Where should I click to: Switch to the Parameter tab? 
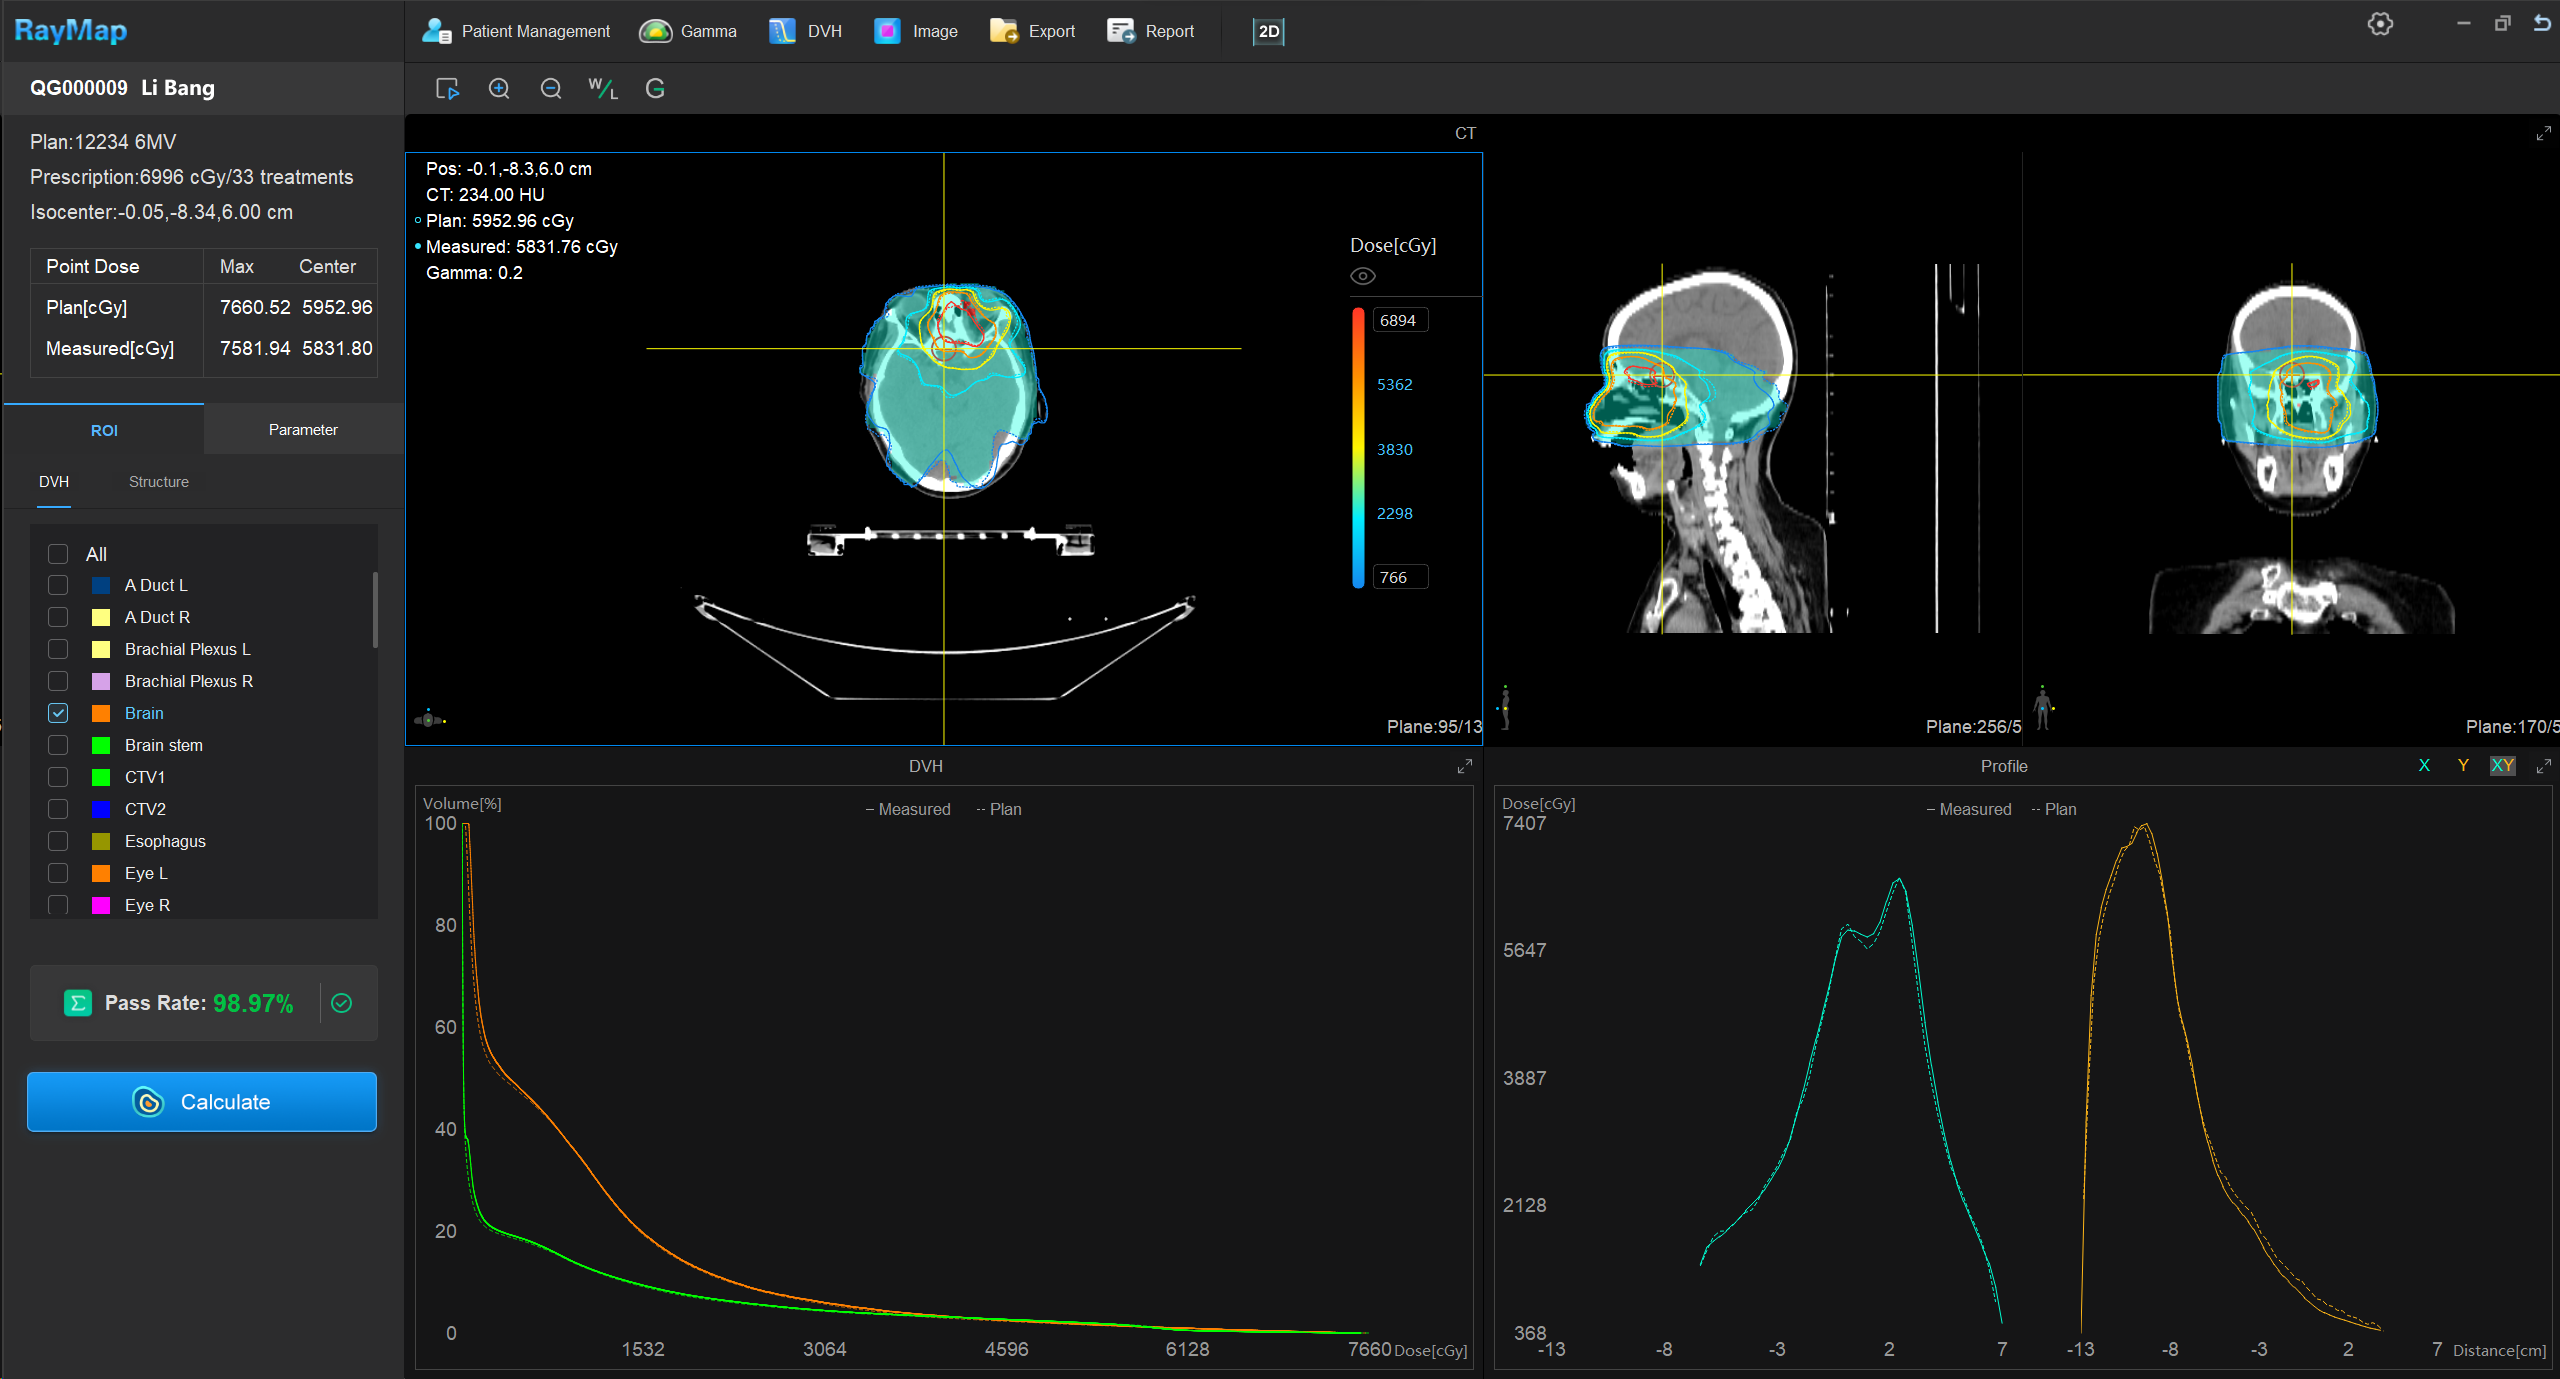tap(303, 430)
